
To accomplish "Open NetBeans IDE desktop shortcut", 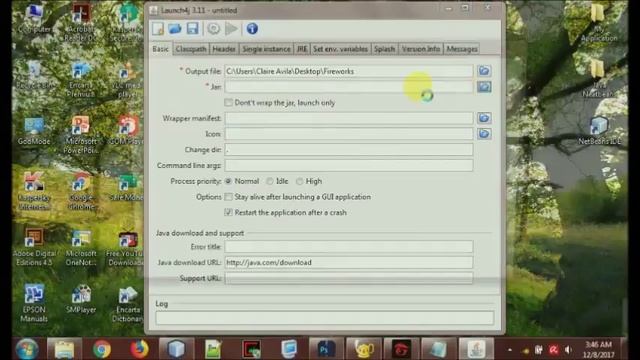I will 599,131.
